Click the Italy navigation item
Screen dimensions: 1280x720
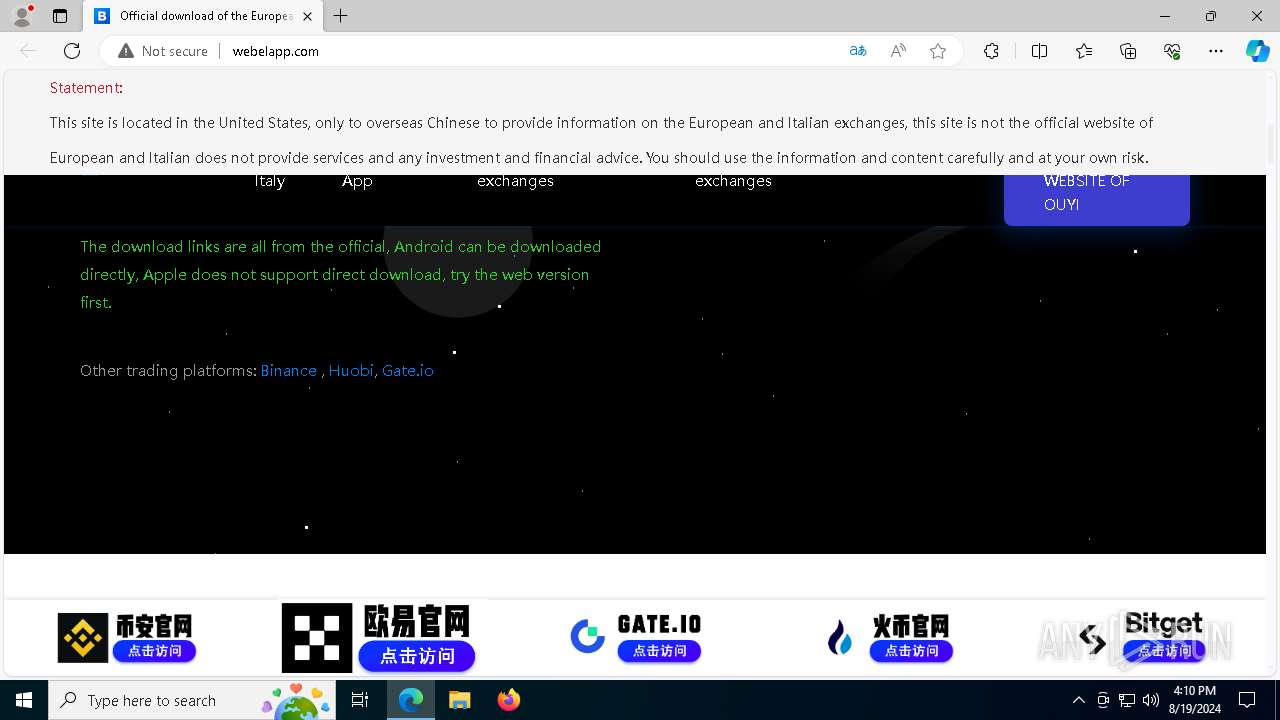270,181
